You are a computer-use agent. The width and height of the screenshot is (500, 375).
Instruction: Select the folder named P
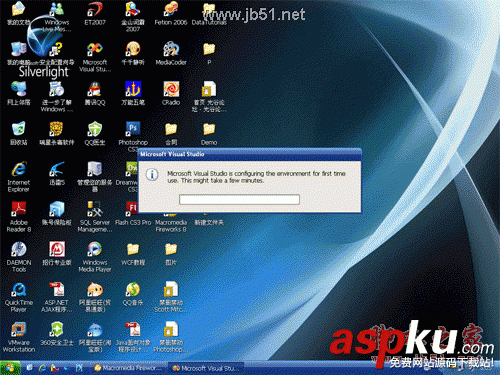coord(209,49)
